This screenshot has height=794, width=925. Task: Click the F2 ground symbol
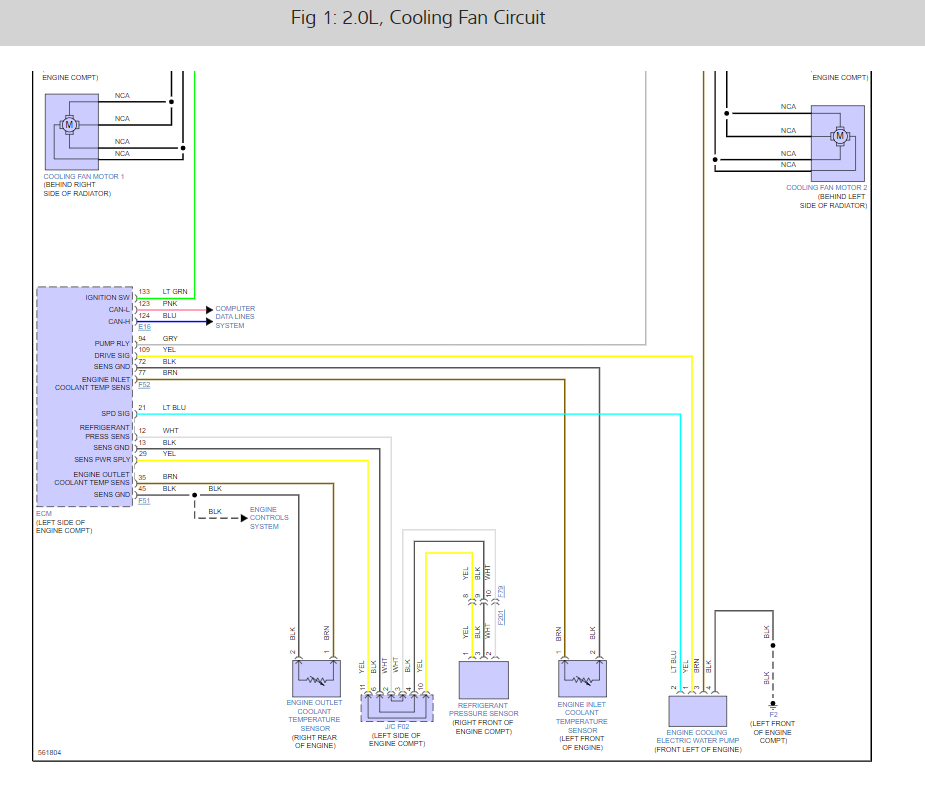773,705
